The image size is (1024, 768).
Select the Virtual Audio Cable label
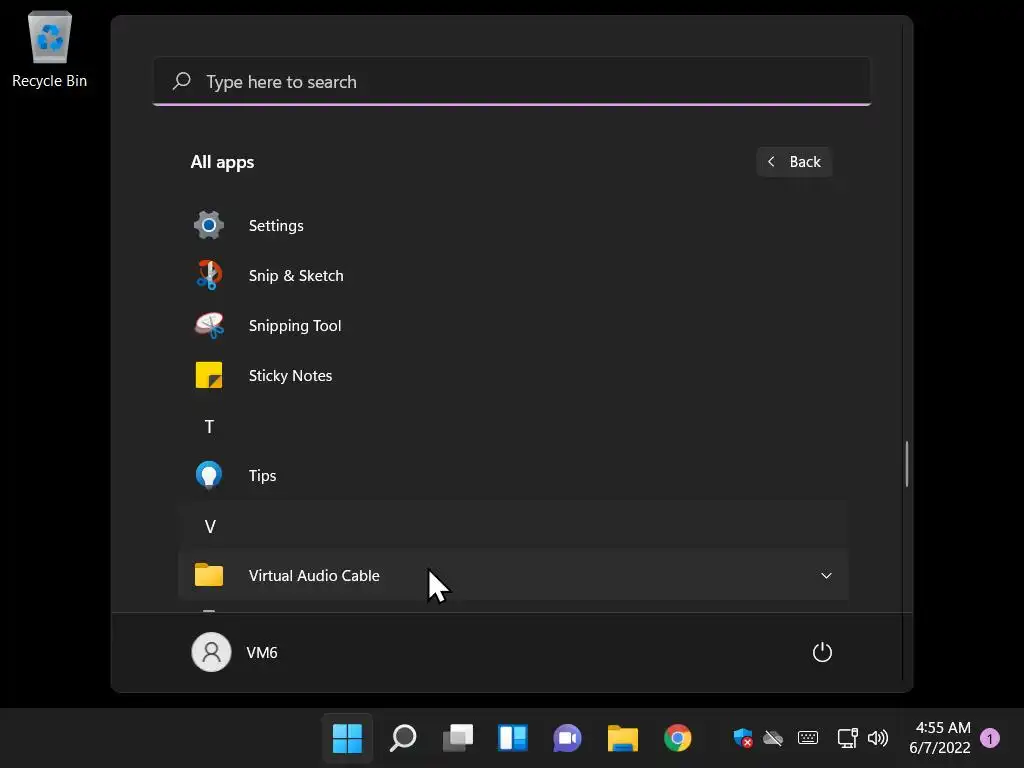pos(314,575)
